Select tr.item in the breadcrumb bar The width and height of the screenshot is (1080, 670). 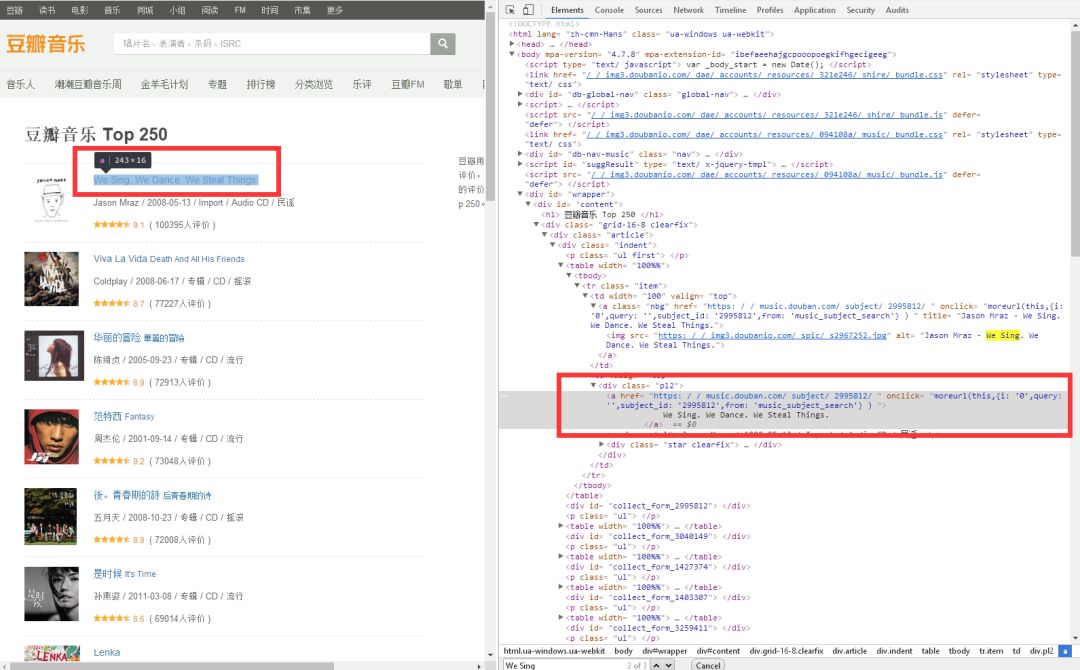click(990, 651)
